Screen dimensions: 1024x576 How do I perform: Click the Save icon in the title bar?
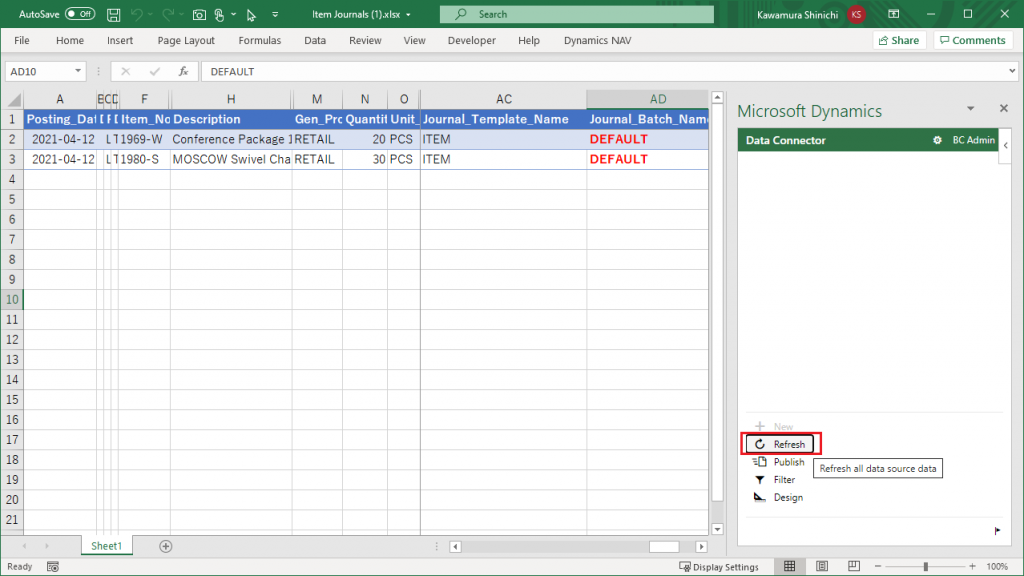point(113,14)
